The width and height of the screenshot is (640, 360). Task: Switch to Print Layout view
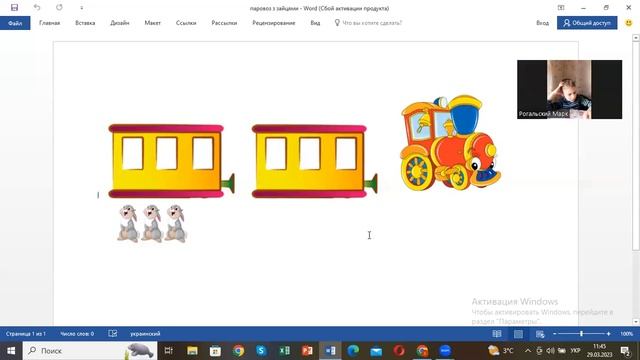[518, 334]
